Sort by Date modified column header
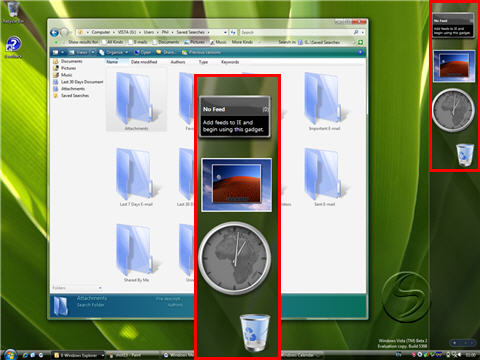The height and width of the screenshot is (360, 480). tap(144, 62)
